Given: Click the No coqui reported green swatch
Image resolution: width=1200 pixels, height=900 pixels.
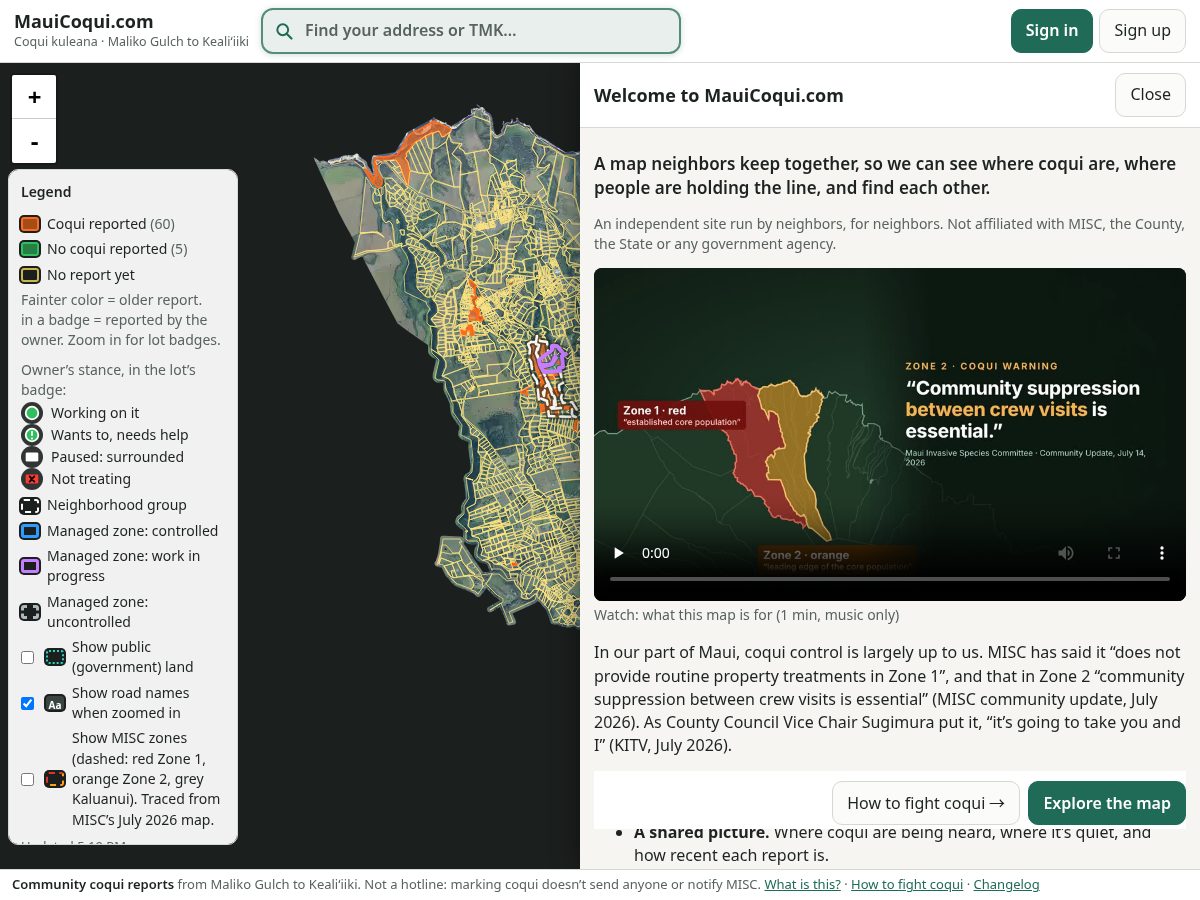Looking at the screenshot, I should (30, 249).
